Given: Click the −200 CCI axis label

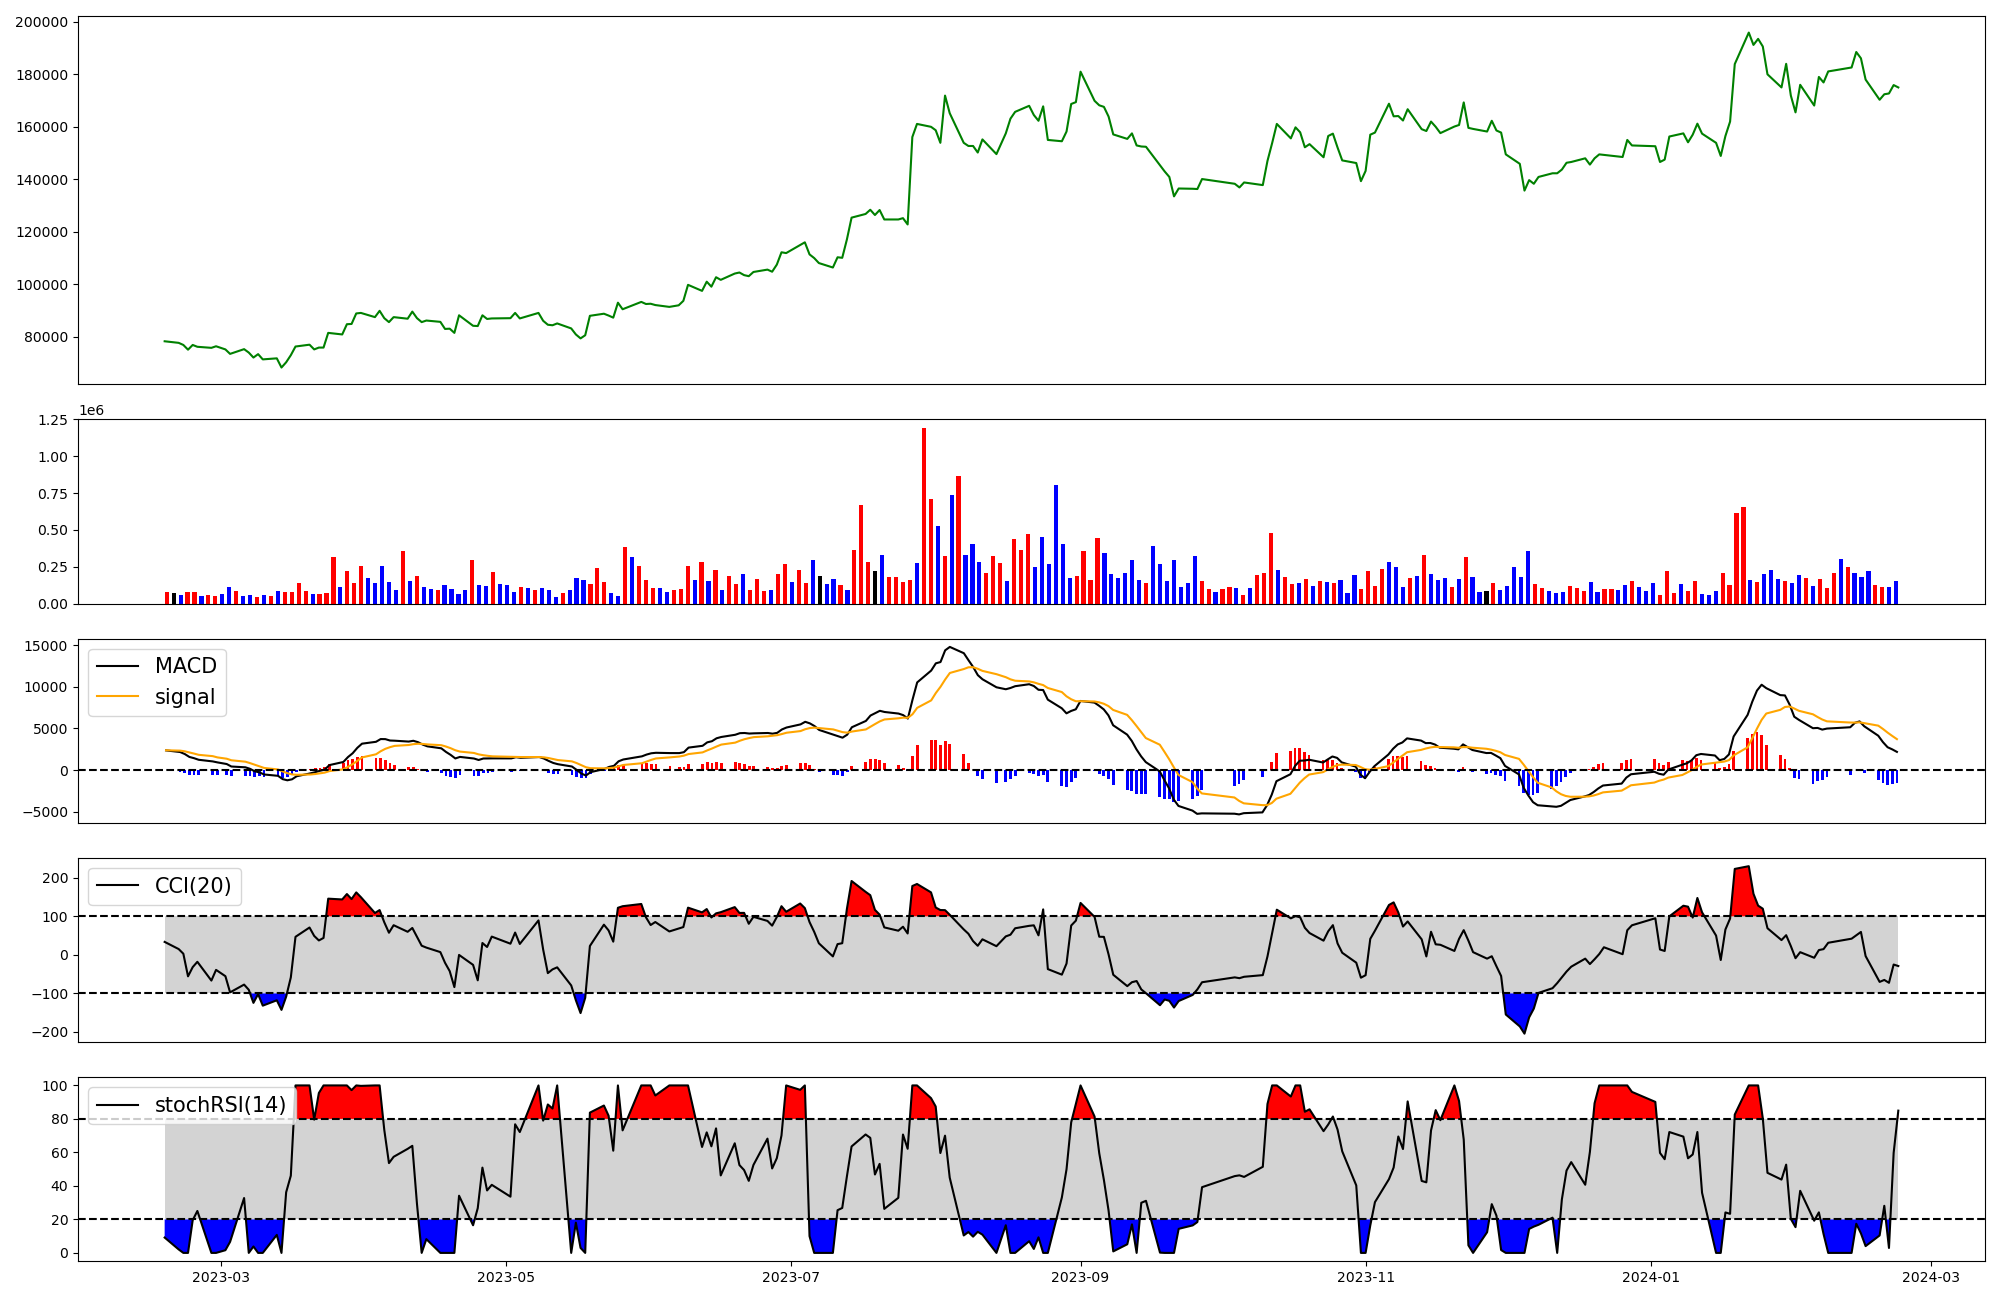Looking at the screenshot, I should (x=48, y=1032).
